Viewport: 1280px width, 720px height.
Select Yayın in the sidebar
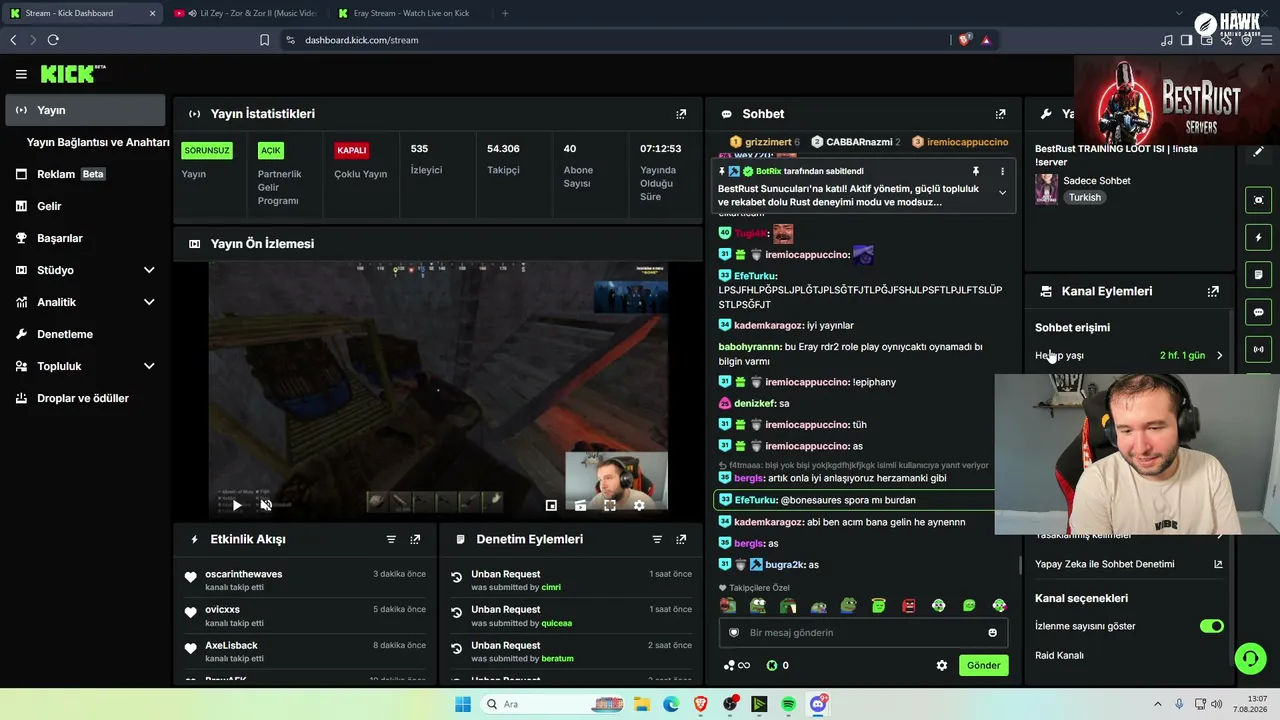point(84,110)
